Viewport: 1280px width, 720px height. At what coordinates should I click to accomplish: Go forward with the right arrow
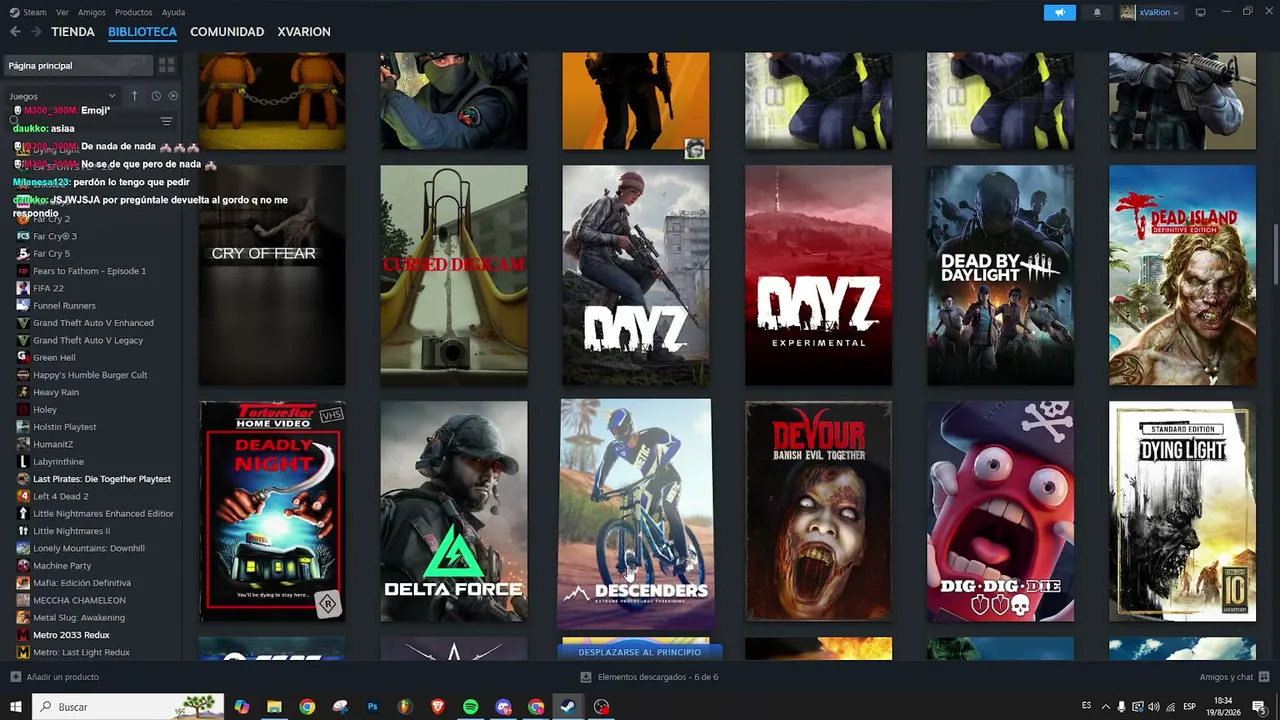click(x=36, y=32)
